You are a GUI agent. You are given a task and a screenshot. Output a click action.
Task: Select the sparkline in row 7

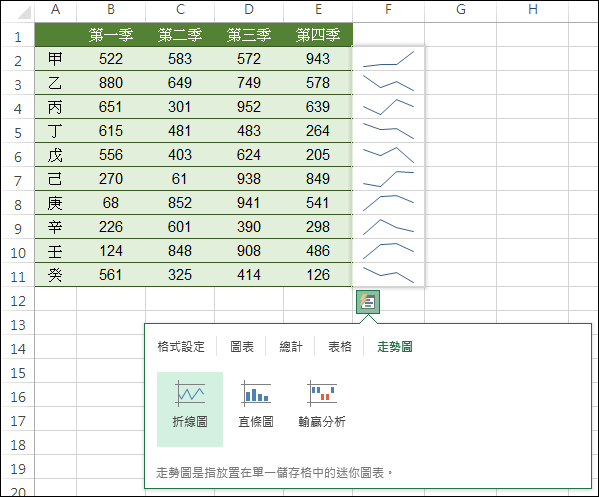(x=388, y=179)
